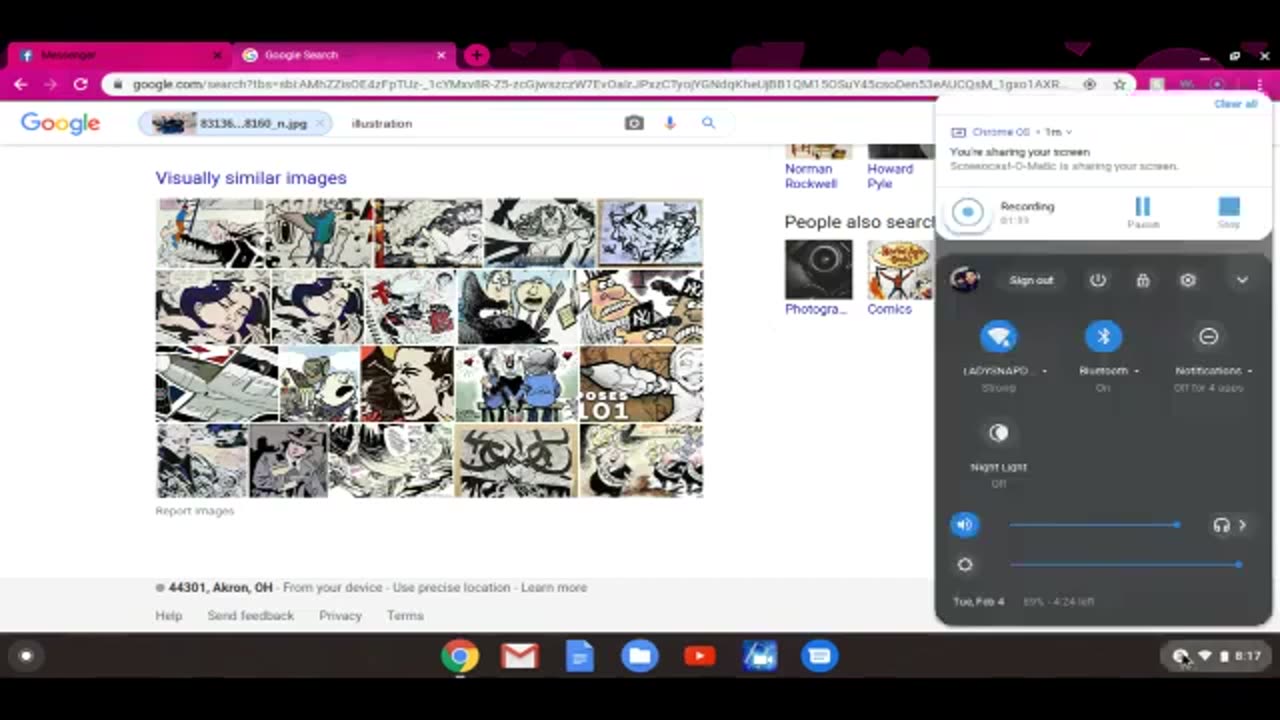Go forward in the browser
The height and width of the screenshot is (720, 1280).
coord(50,85)
